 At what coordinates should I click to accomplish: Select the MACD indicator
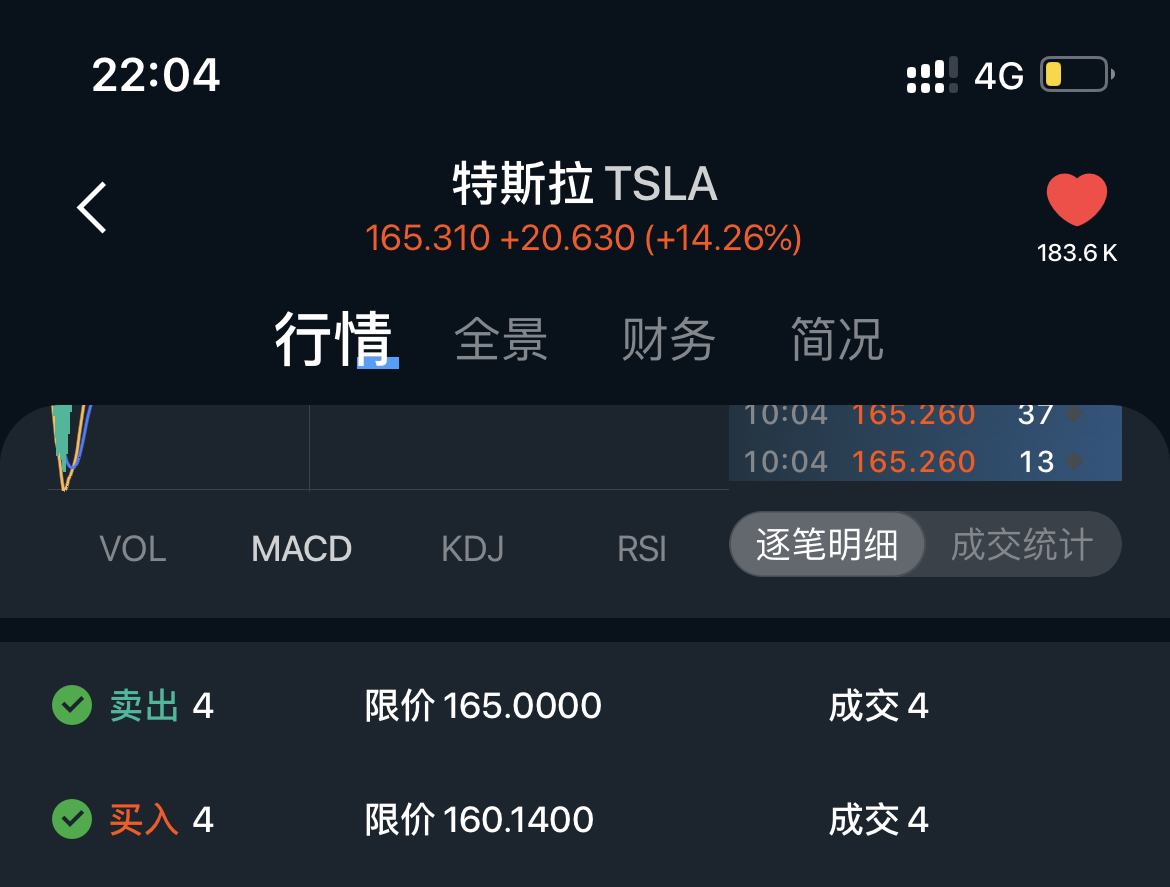point(301,548)
